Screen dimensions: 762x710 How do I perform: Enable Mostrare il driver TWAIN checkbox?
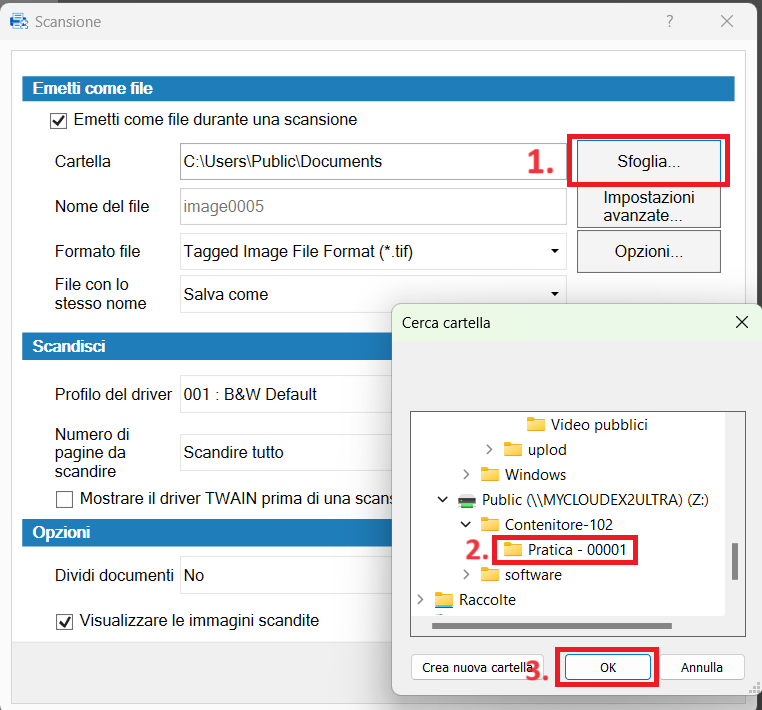65,498
